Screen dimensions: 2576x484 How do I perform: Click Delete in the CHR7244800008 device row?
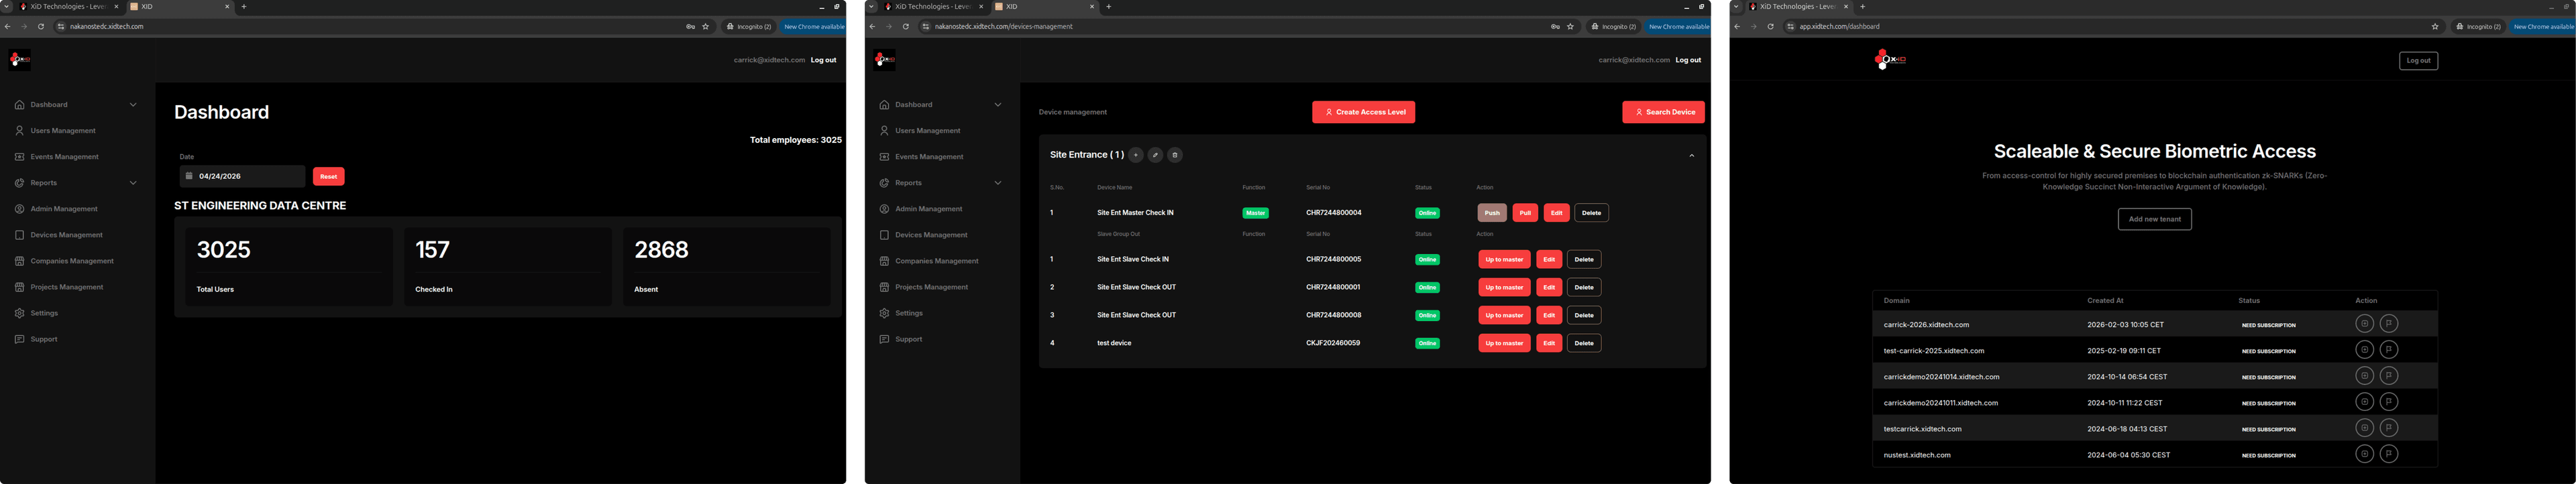point(1584,315)
